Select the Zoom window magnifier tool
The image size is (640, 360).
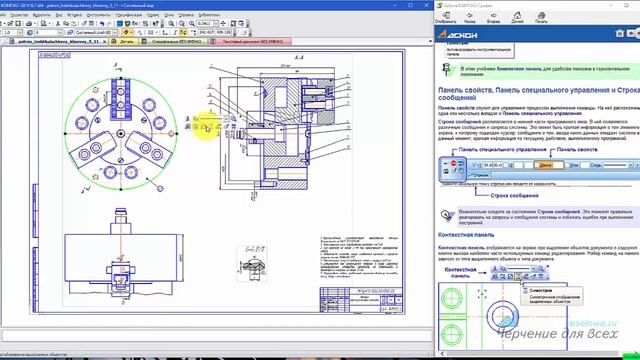(x=171, y=23)
